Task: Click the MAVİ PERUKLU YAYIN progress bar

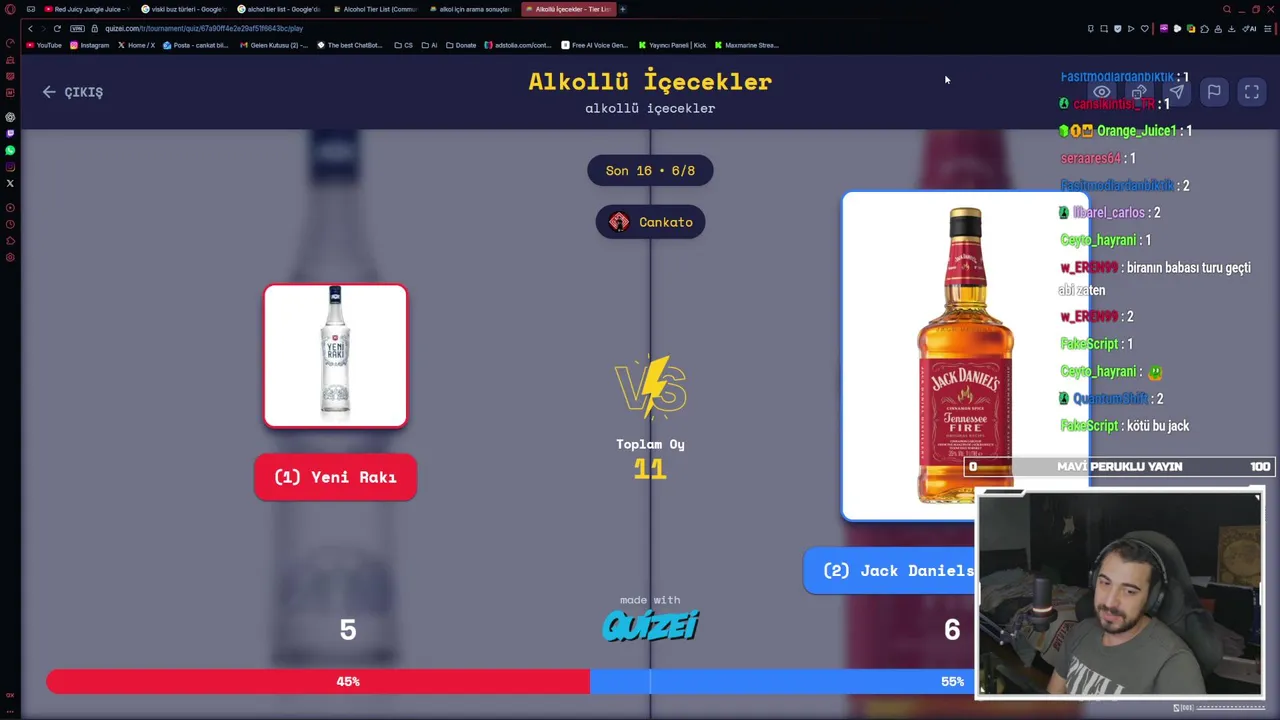Action: (1119, 467)
